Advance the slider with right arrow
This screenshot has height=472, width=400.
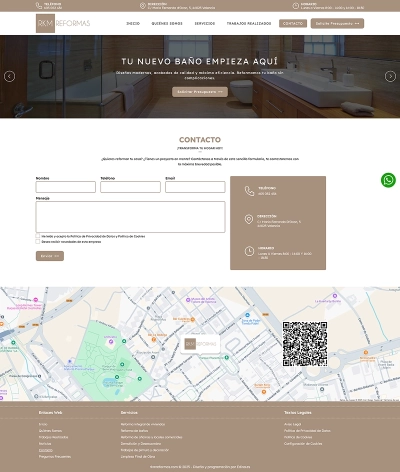[x=390, y=76]
